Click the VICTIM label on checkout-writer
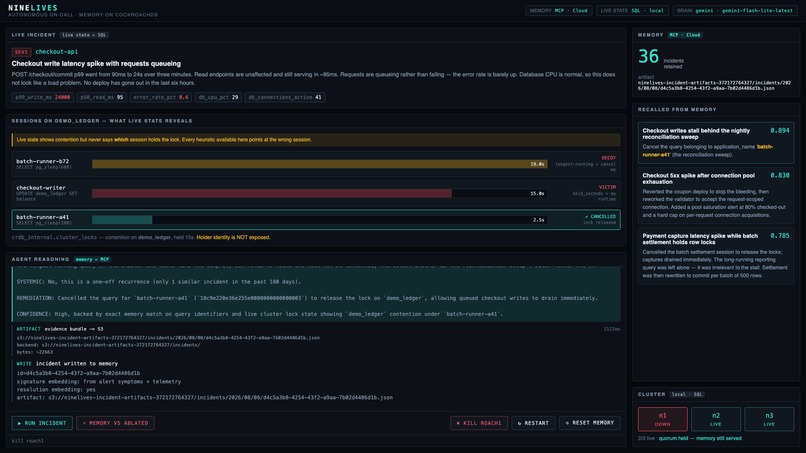The width and height of the screenshot is (806, 453). (607, 187)
